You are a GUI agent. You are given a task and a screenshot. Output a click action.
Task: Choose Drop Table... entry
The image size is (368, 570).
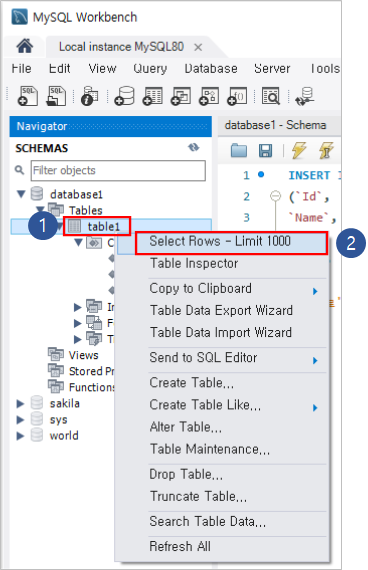click(x=186, y=474)
